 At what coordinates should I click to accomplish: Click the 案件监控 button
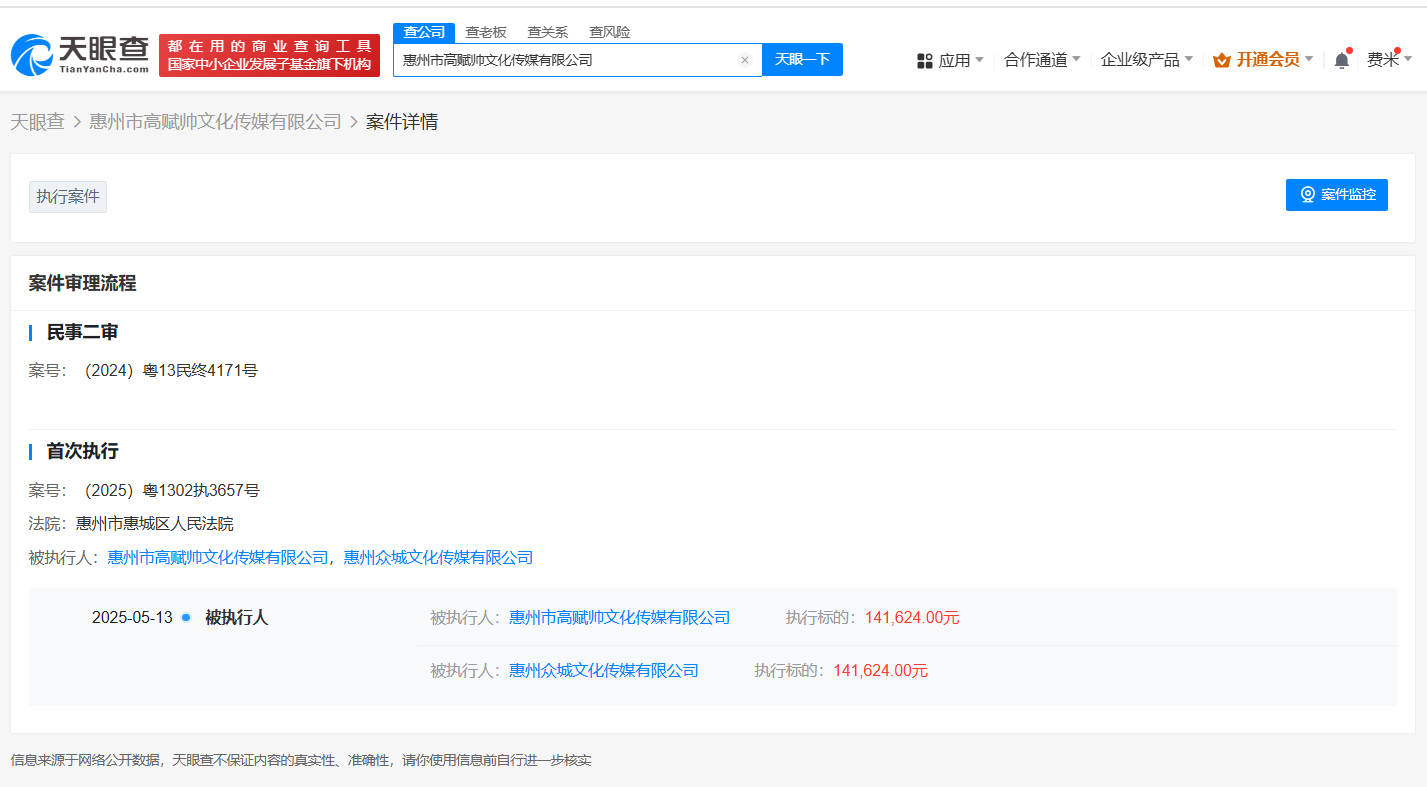coord(1337,195)
